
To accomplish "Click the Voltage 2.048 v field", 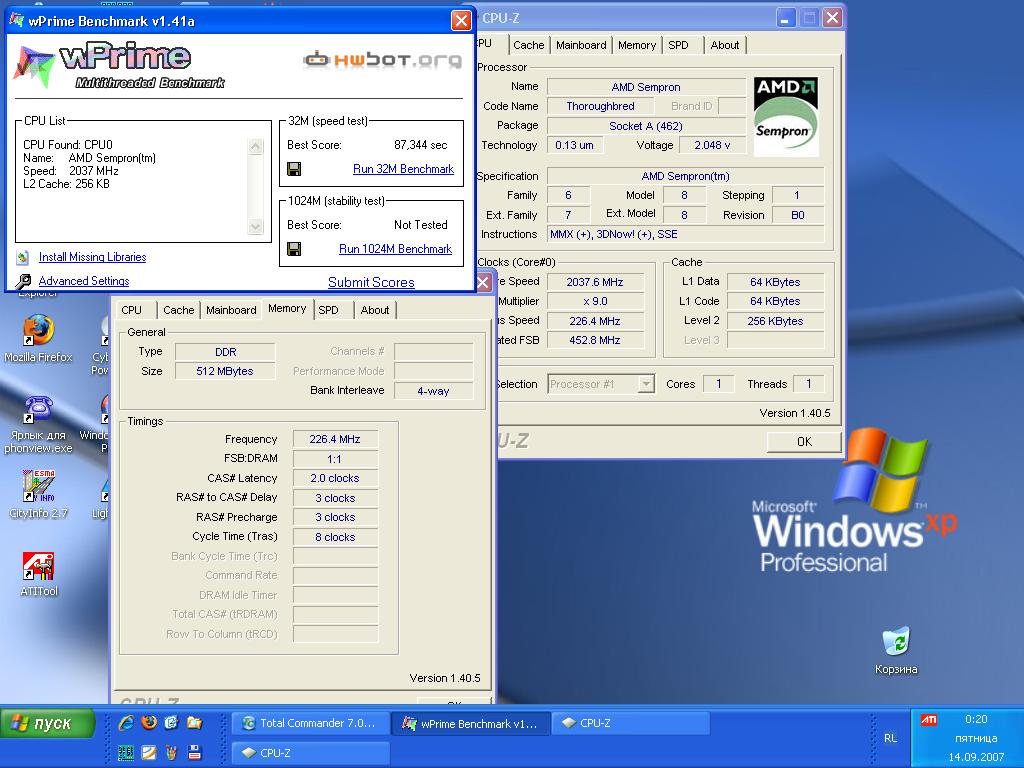I will [x=712, y=145].
